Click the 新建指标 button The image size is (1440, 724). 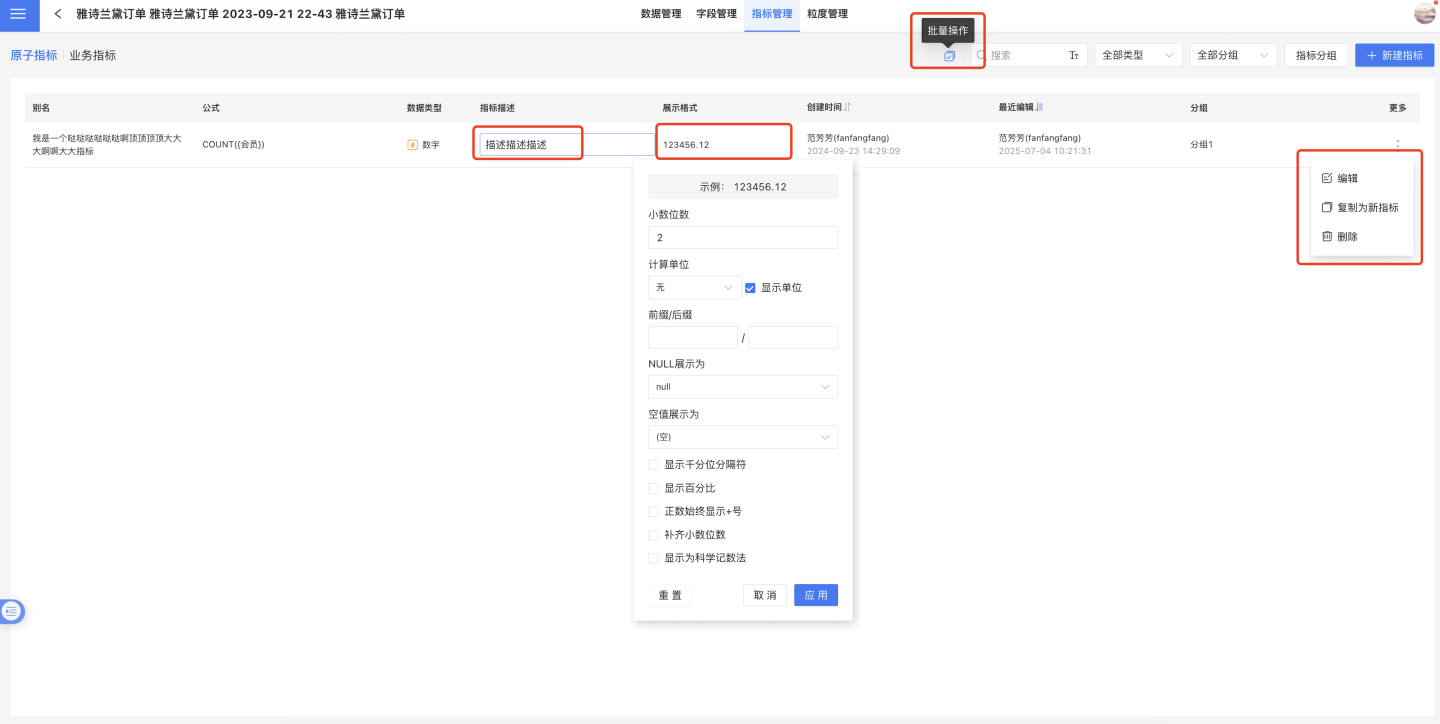(1394, 56)
